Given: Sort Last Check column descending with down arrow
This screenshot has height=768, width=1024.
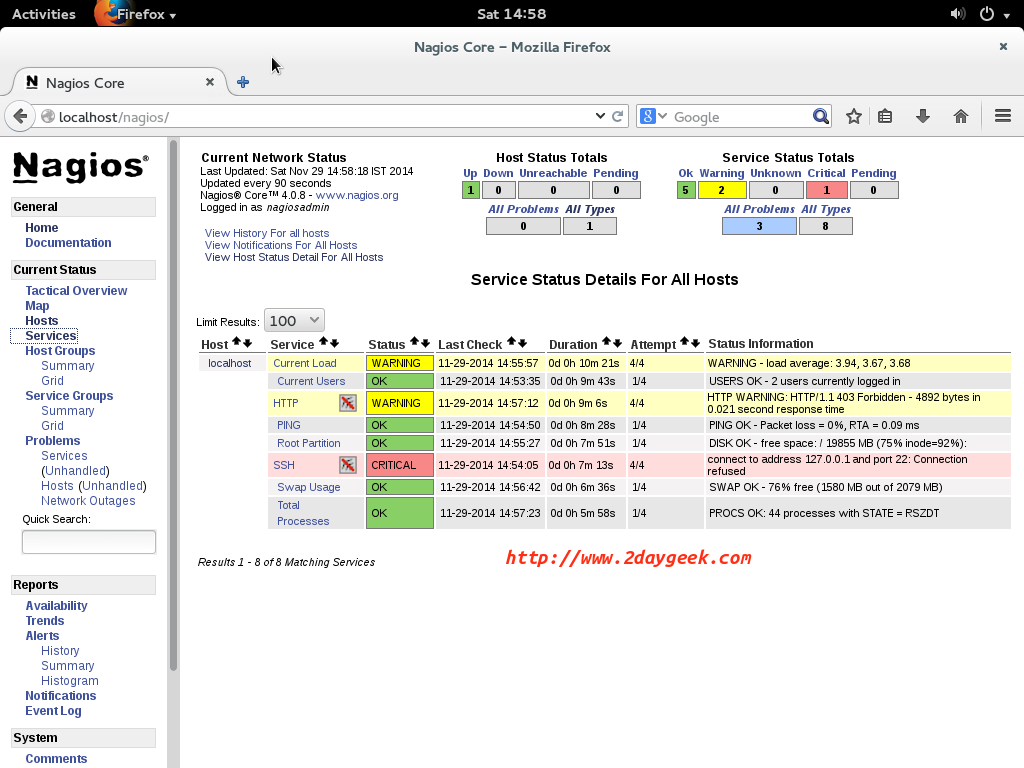Looking at the screenshot, I should [x=522, y=343].
